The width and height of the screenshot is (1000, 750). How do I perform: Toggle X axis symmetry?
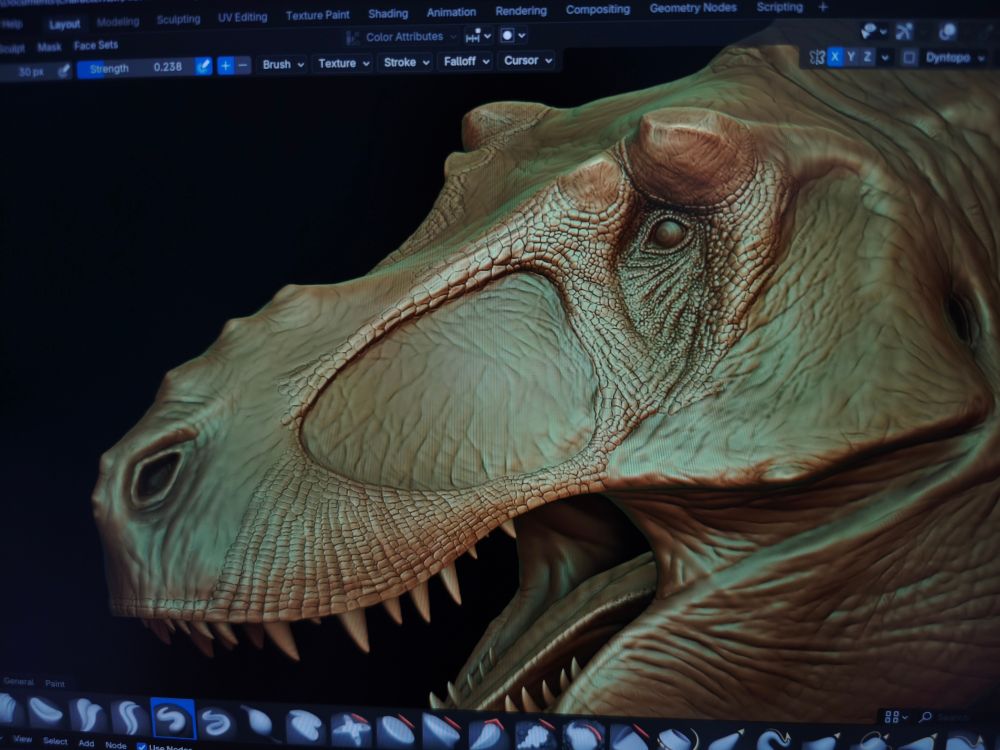coord(835,57)
